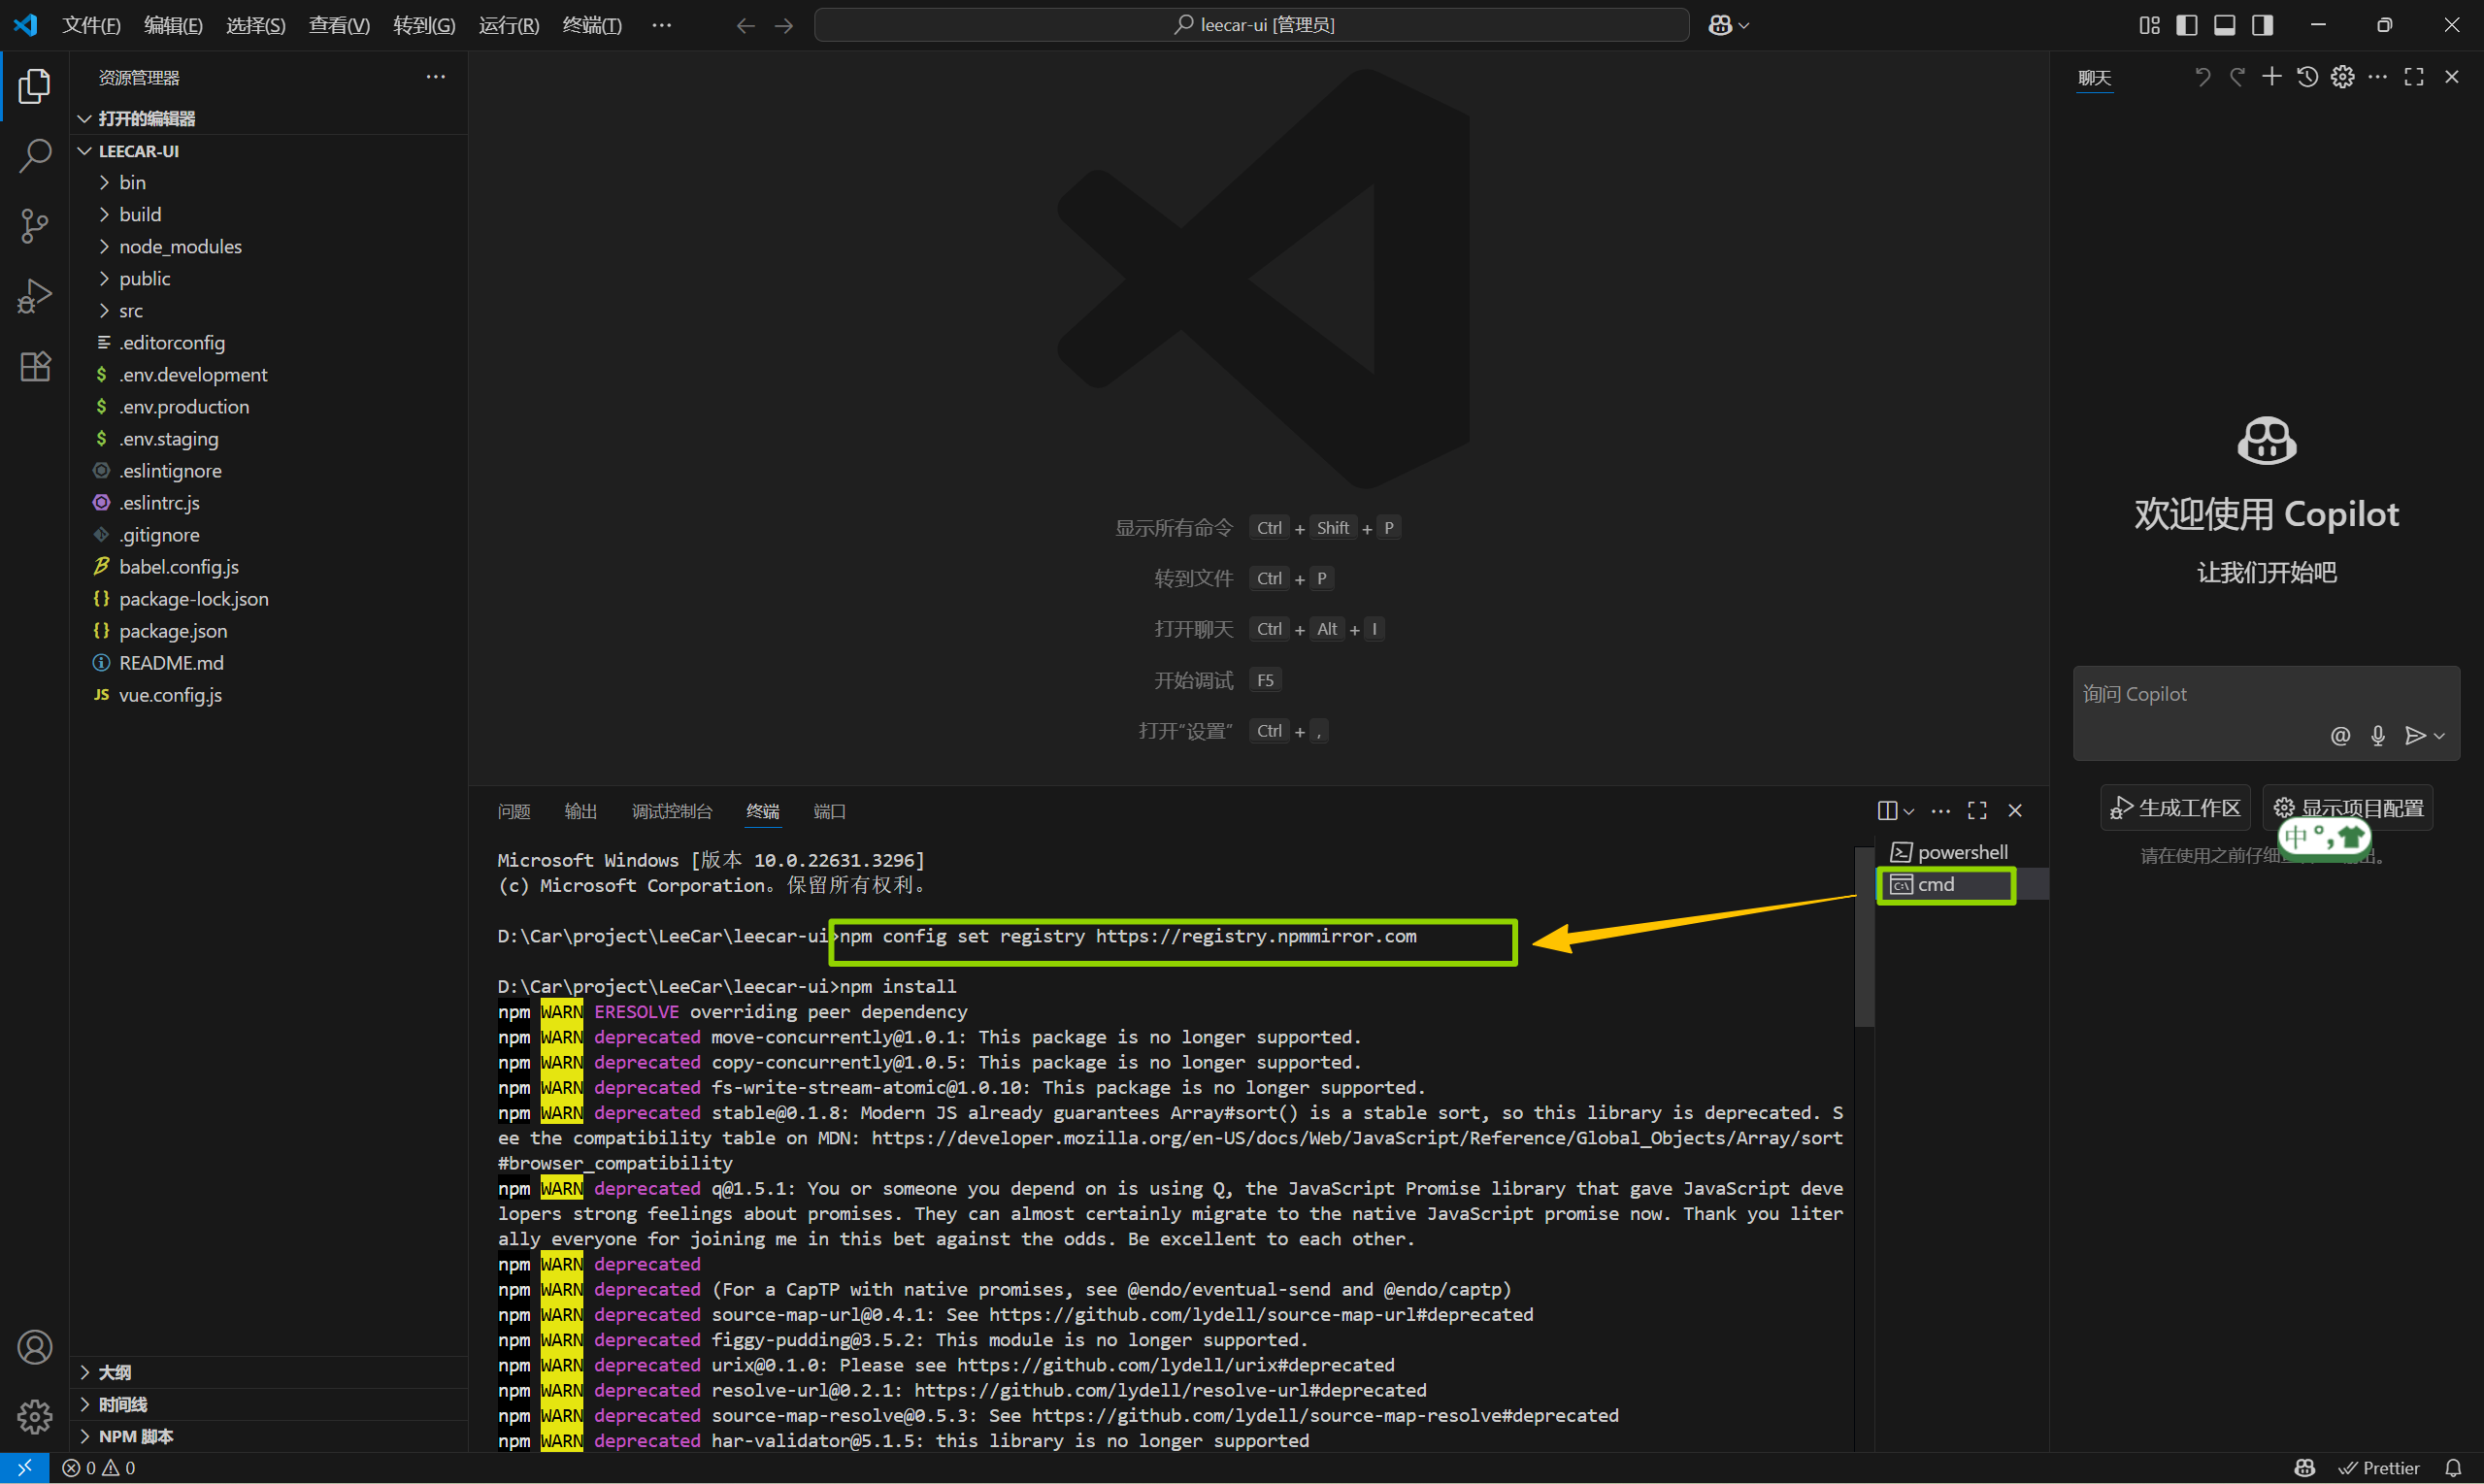Expand the node_modules folder
The width and height of the screenshot is (2484, 1484).
[x=180, y=247]
